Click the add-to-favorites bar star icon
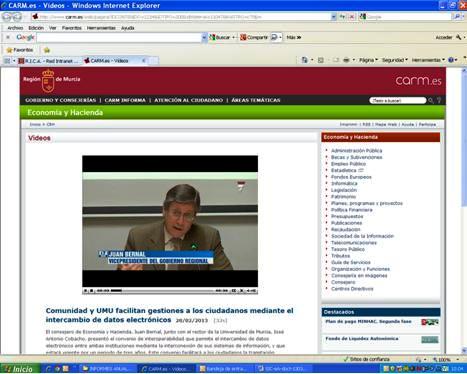Image resolution: width=467 pixels, height=374 pixels. point(47,50)
